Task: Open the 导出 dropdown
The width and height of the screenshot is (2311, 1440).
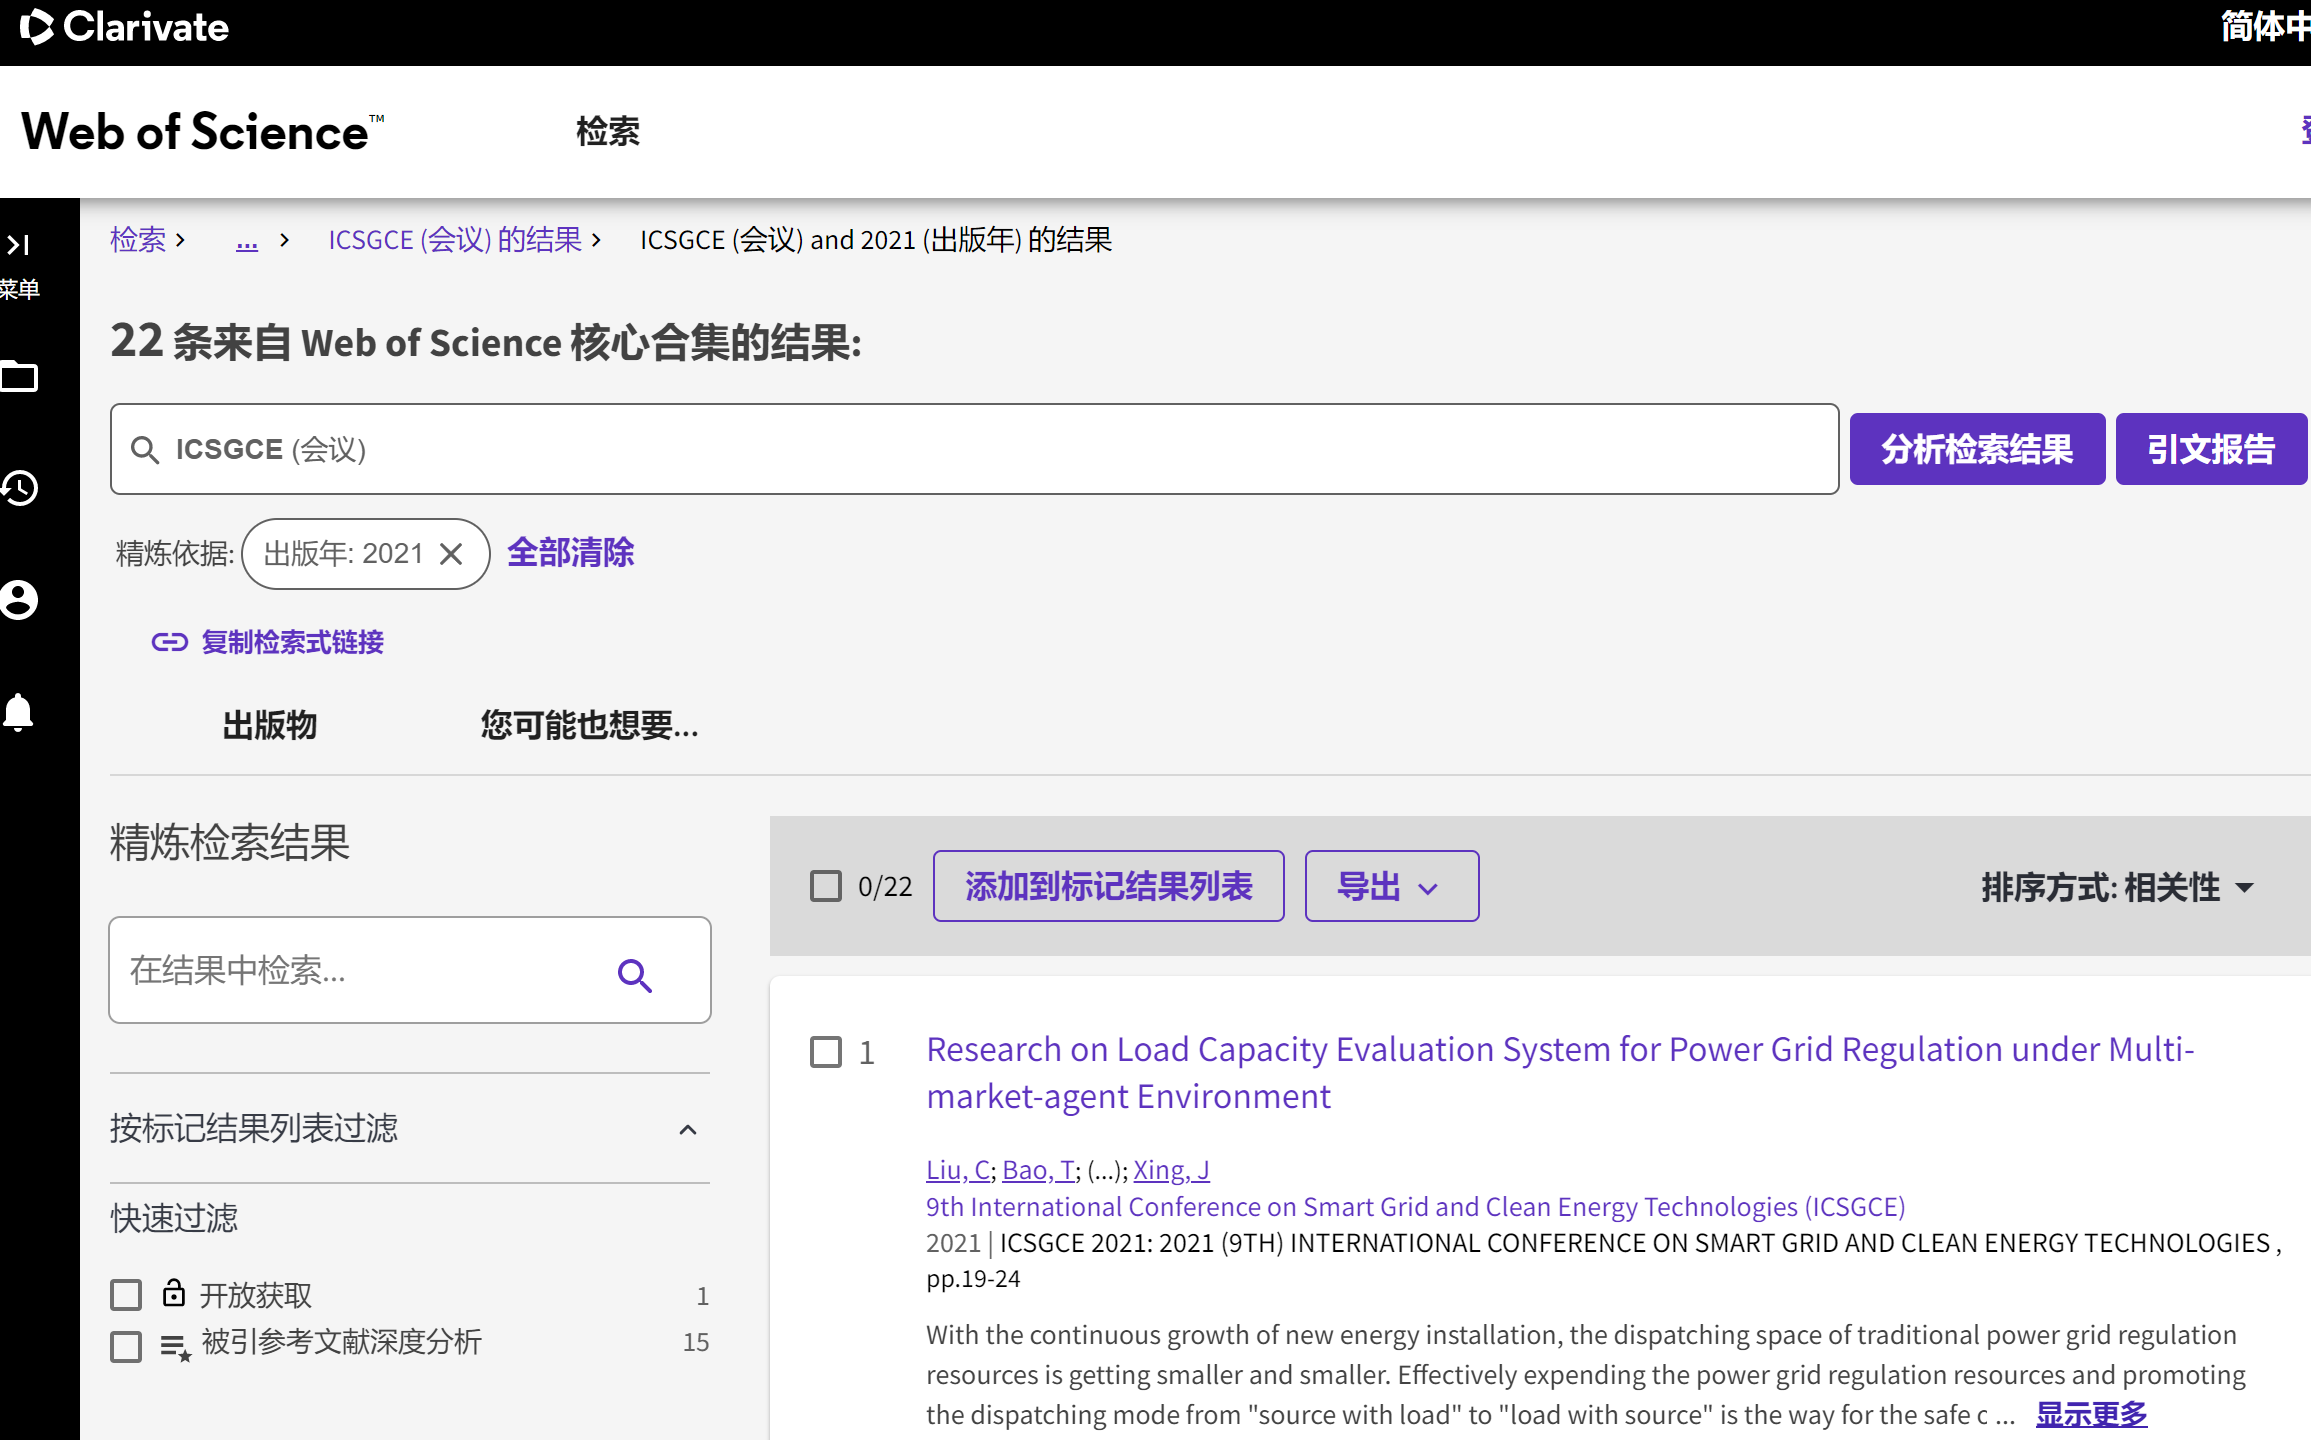Action: (x=1392, y=886)
